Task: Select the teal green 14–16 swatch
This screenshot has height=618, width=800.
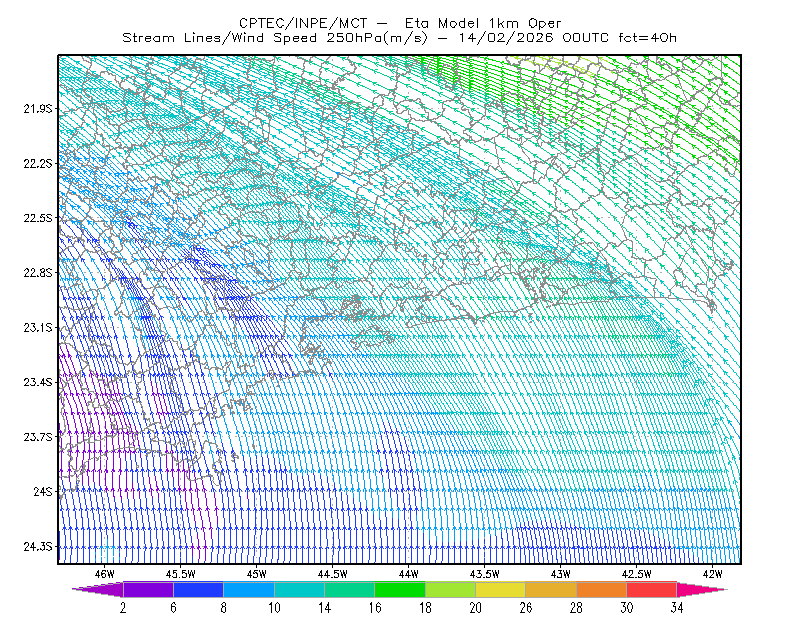Action: 349,589
